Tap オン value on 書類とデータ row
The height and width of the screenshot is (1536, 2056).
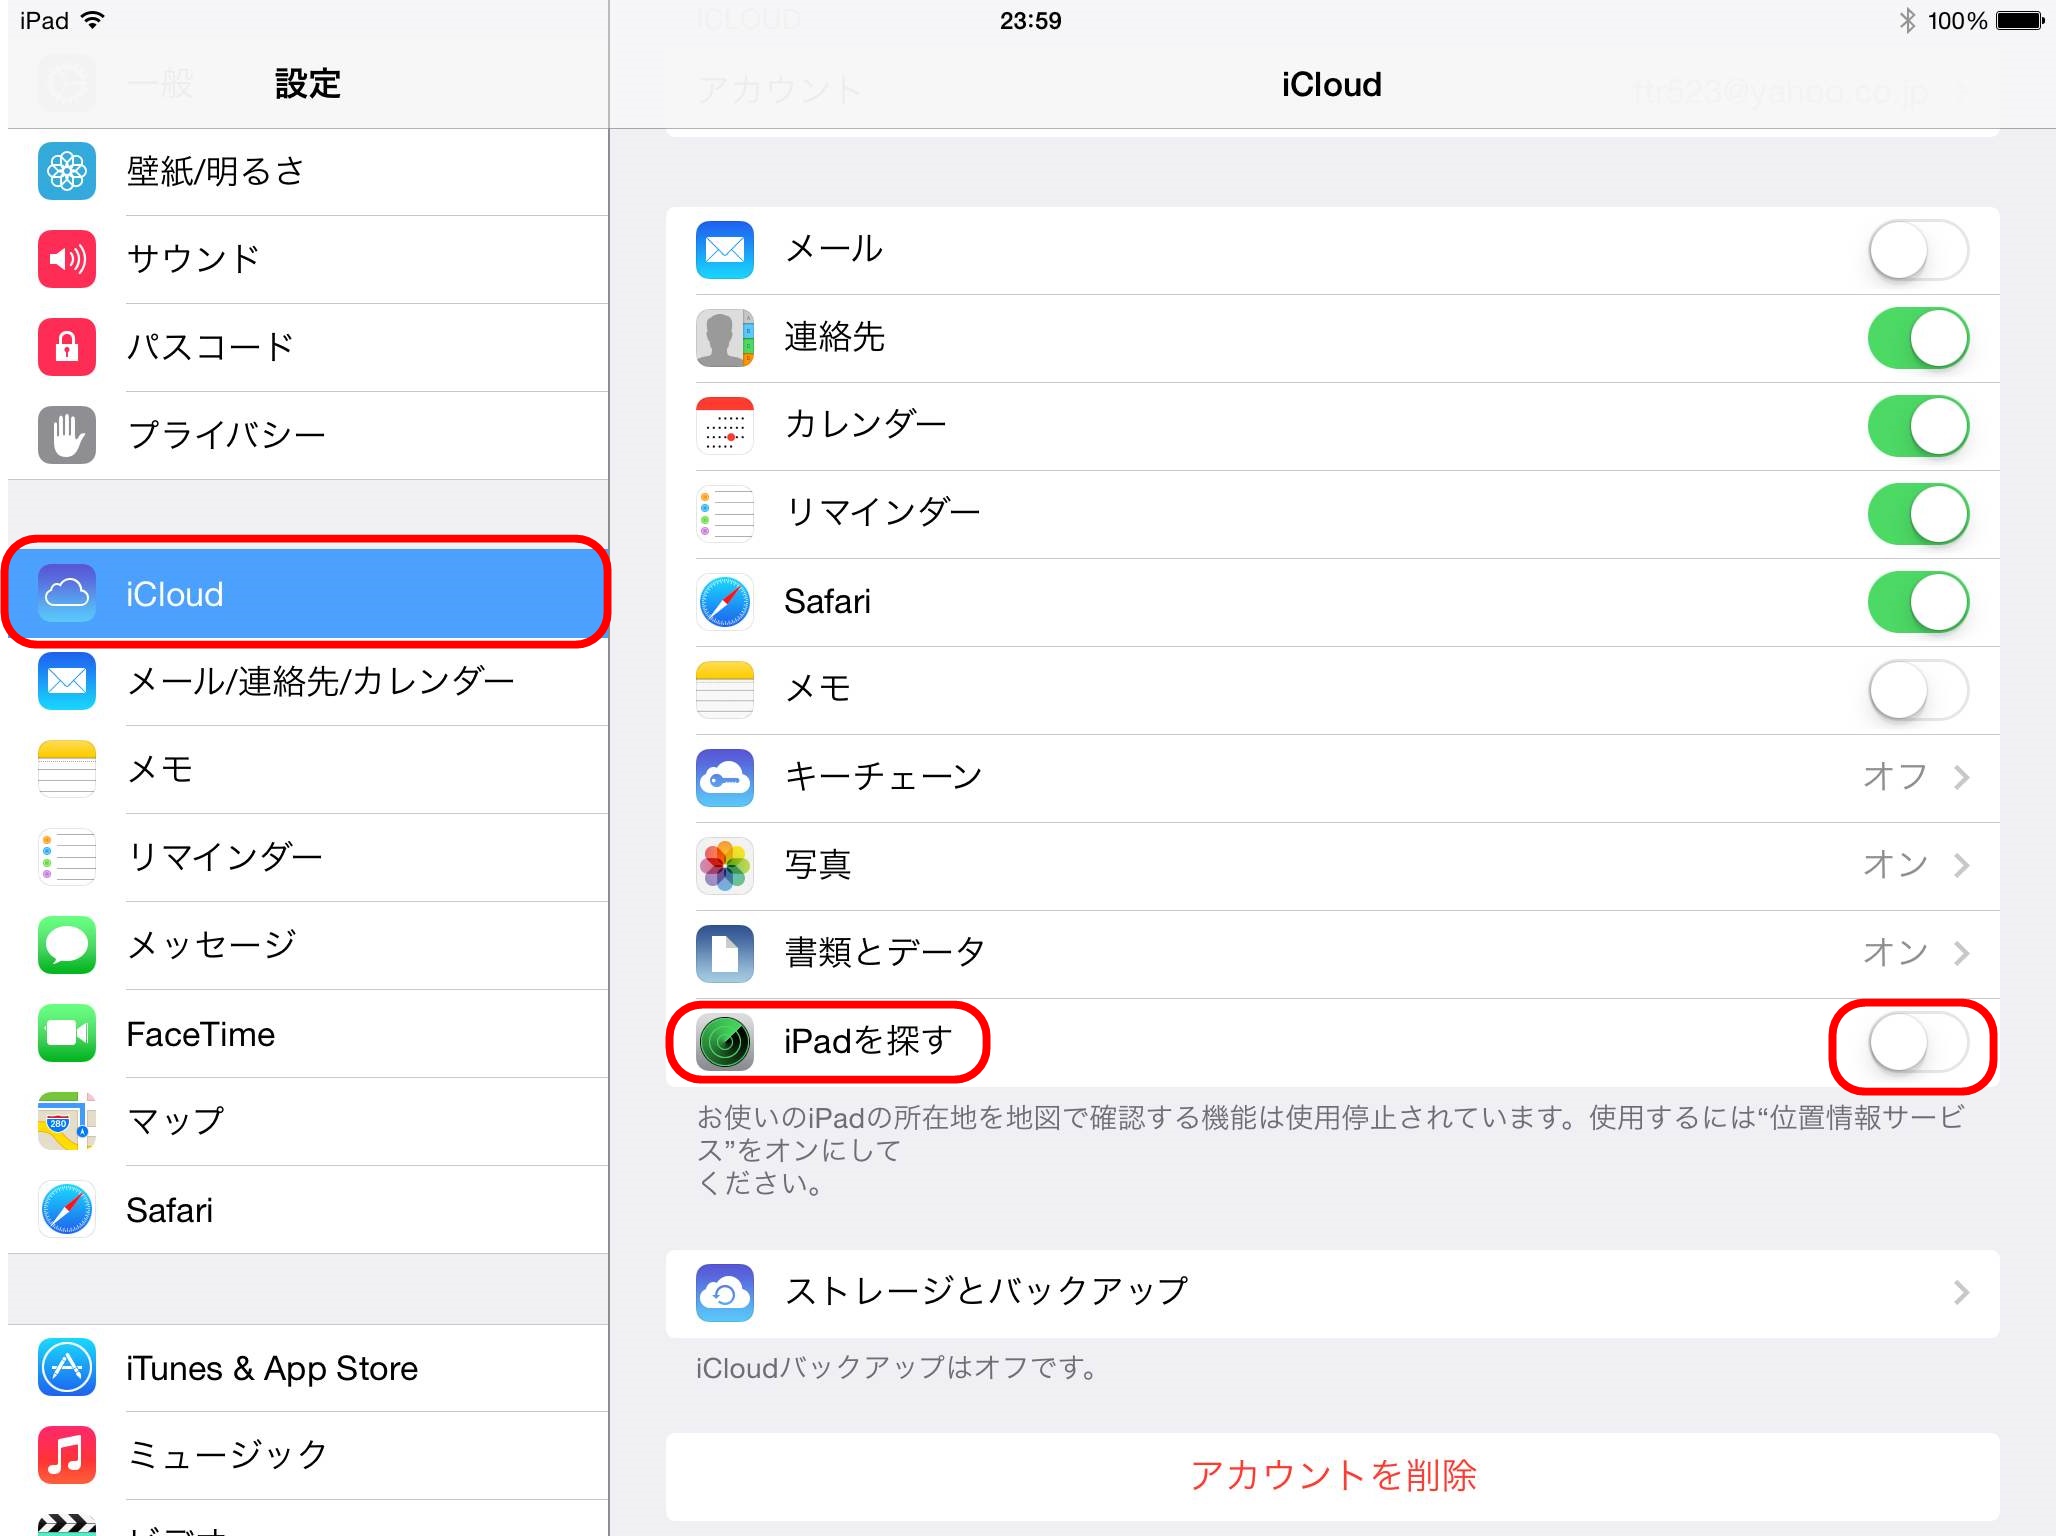pos(1895,953)
